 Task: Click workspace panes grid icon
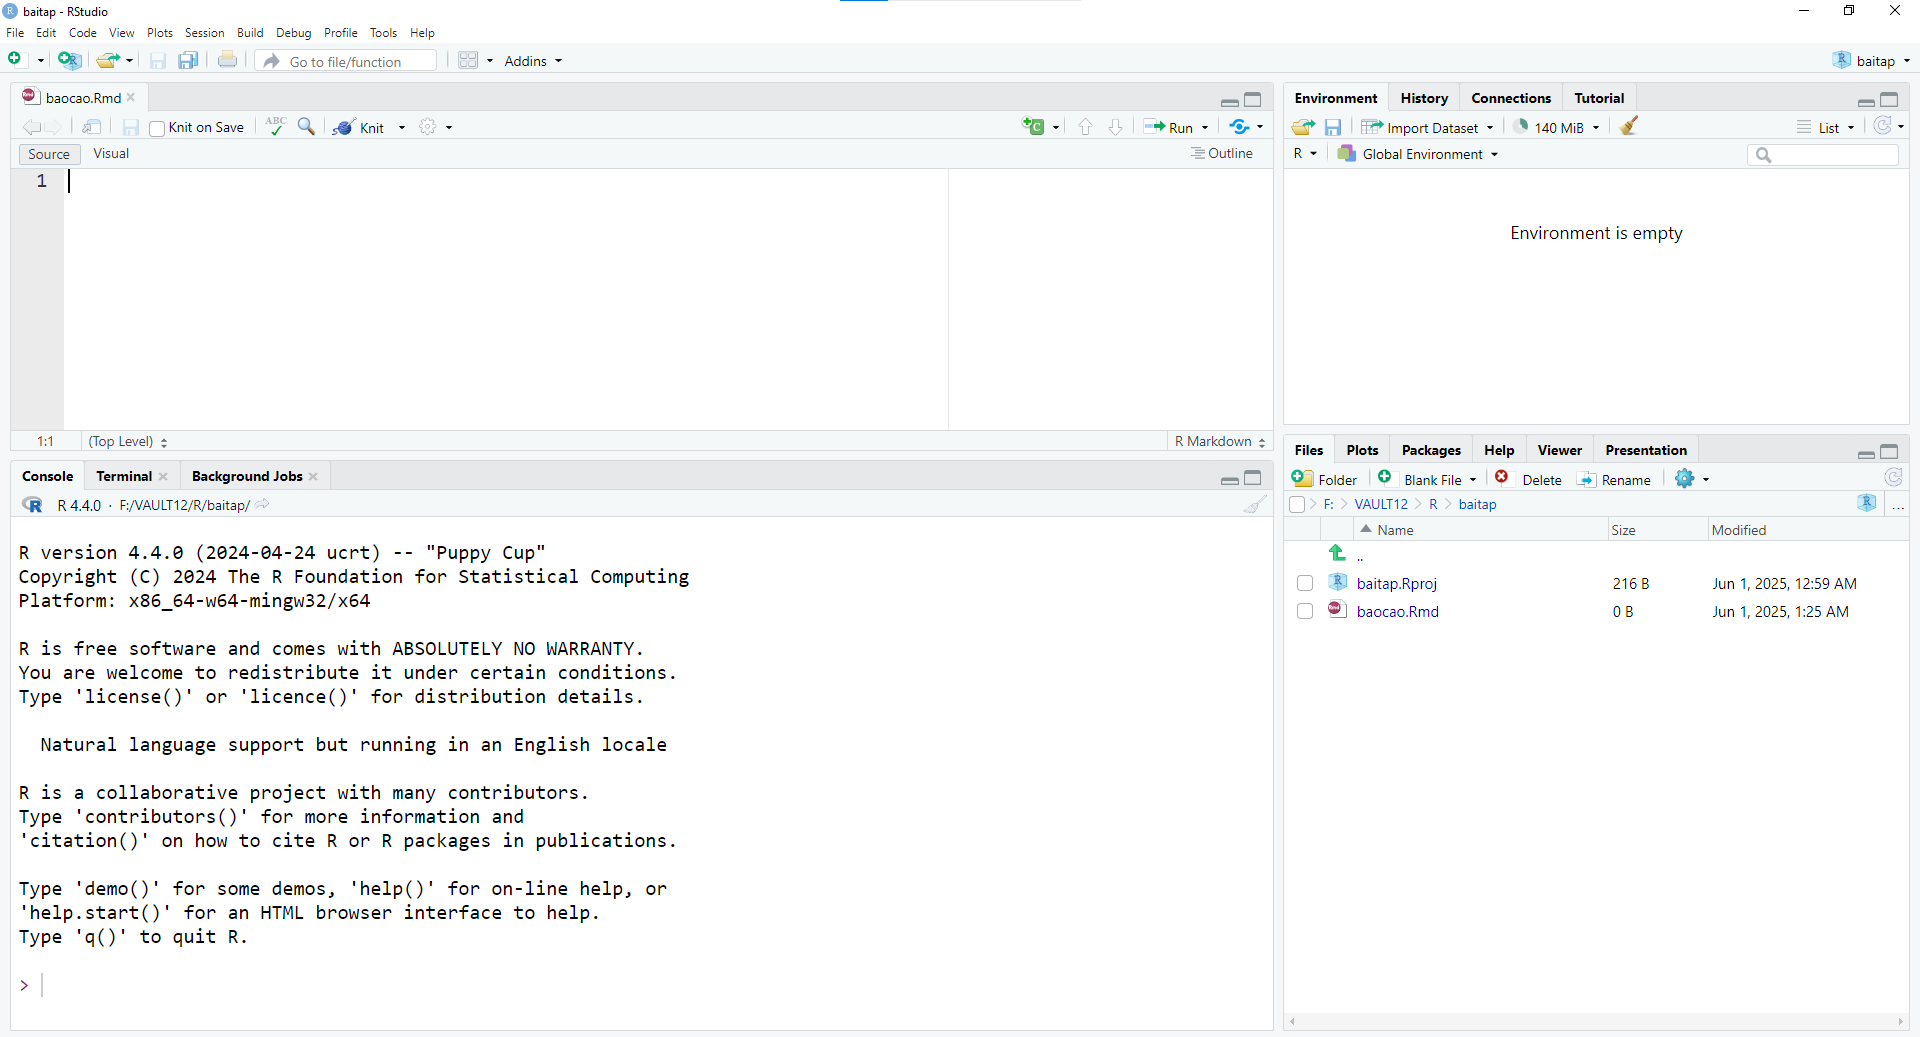point(468,60)
